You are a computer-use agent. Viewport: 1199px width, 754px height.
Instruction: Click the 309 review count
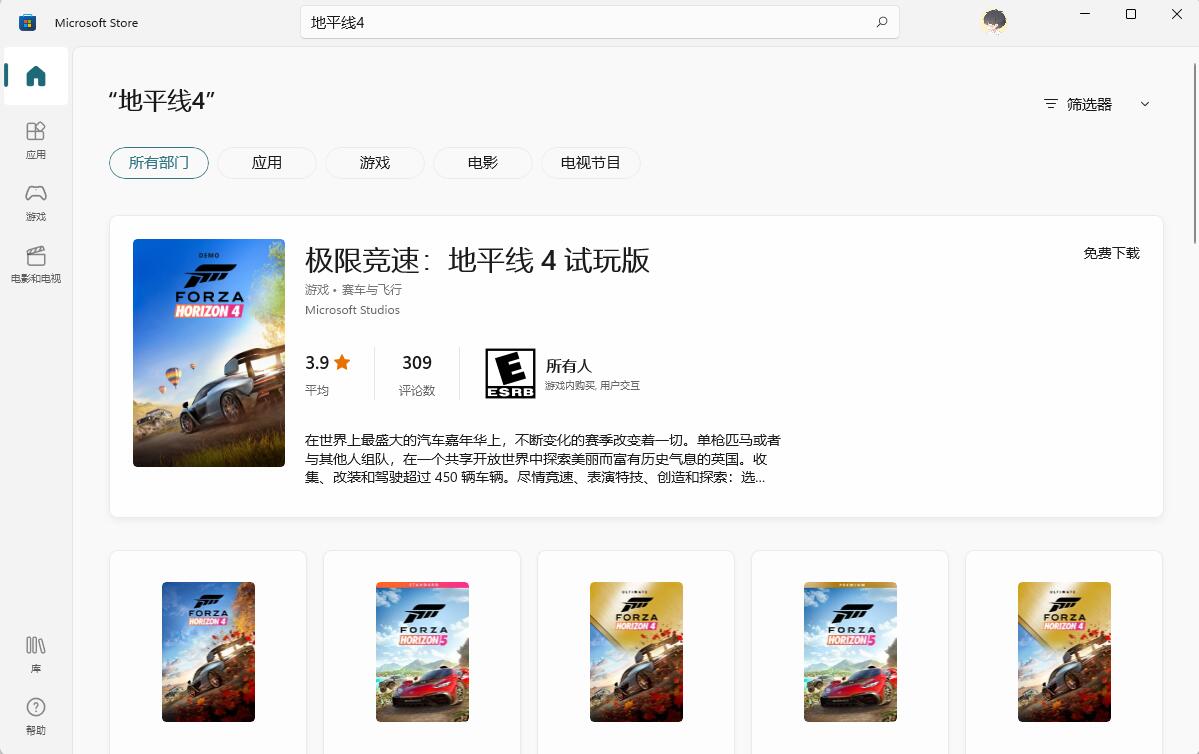click(x=417, y=362)
